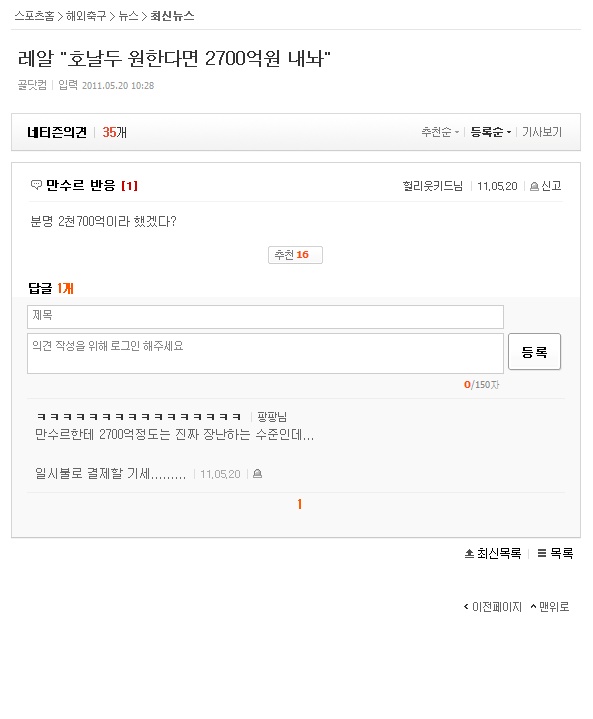Select page 1 of replies

(x=299, y=504)
